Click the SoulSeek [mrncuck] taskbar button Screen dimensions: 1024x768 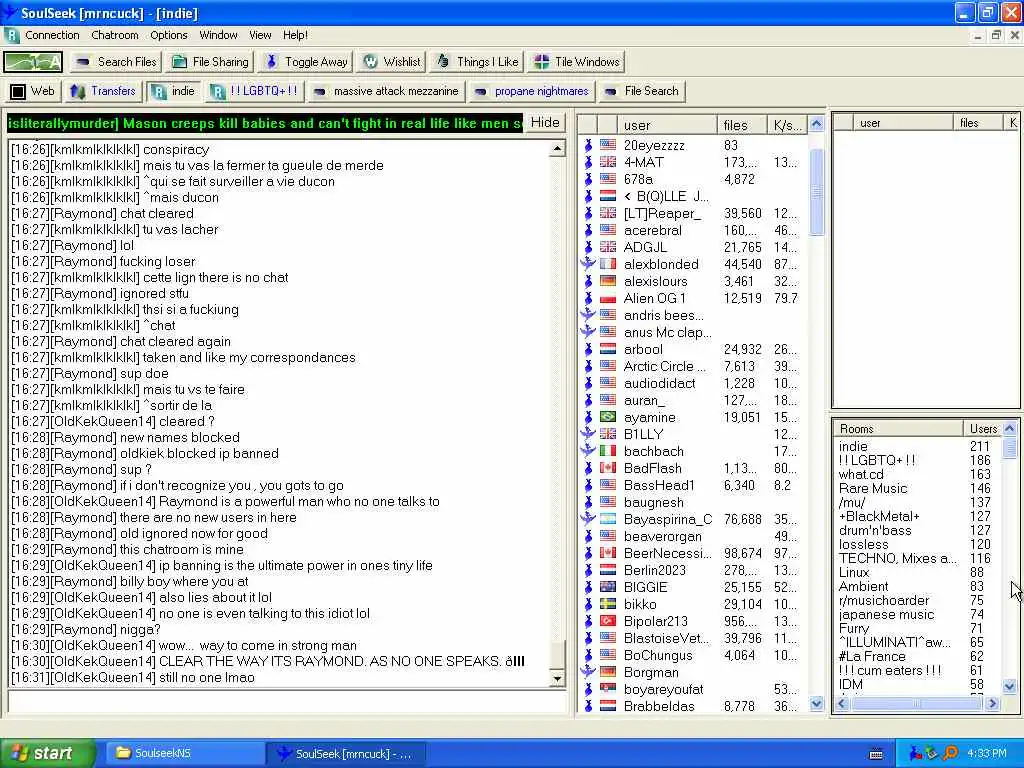pos(346,754)
